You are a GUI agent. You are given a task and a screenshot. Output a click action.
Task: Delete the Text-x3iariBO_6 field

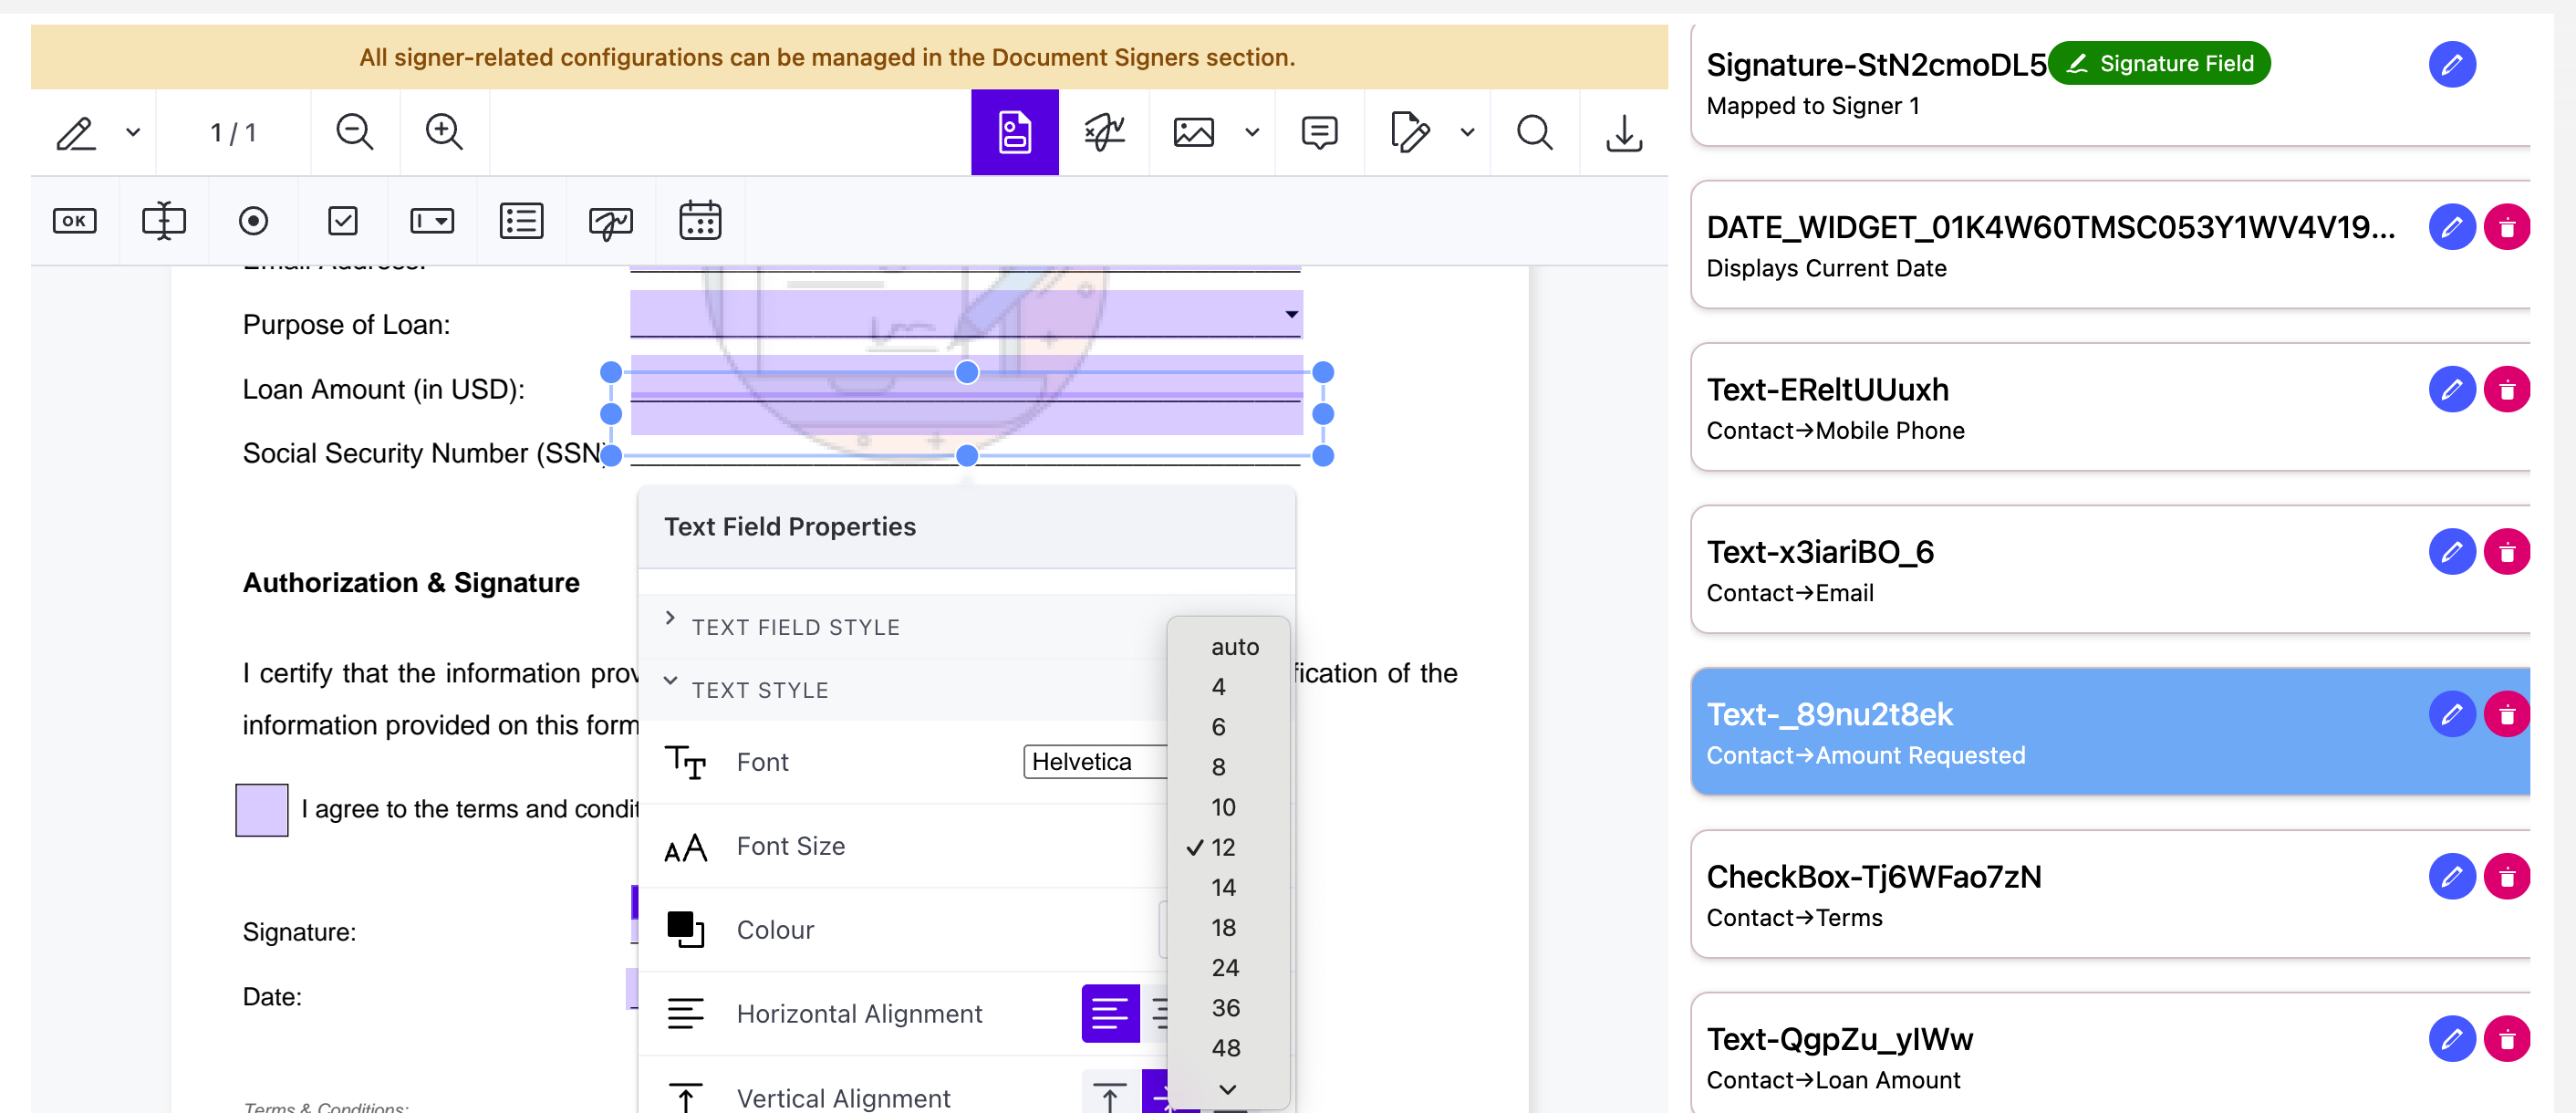pos(2506,552)
